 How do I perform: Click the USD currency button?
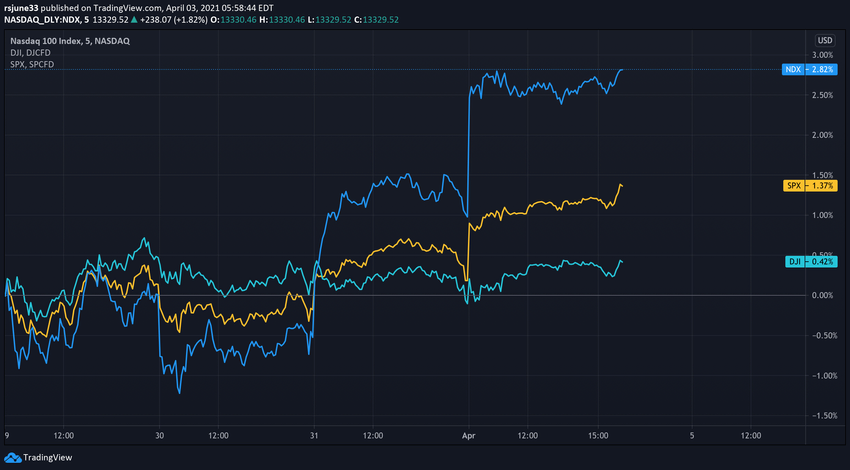click(x=825, y=41)
